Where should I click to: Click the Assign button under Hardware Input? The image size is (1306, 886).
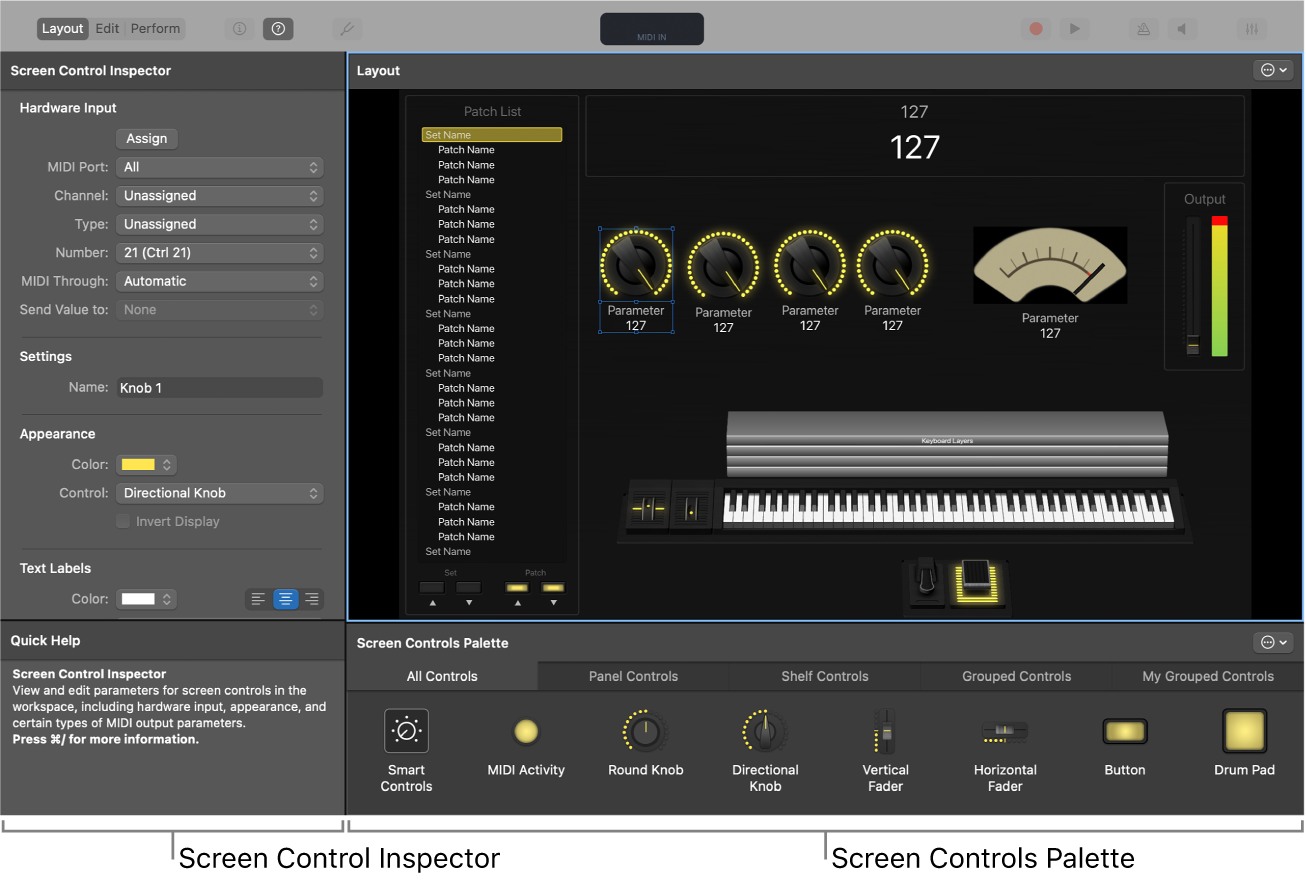click(146, 138)
